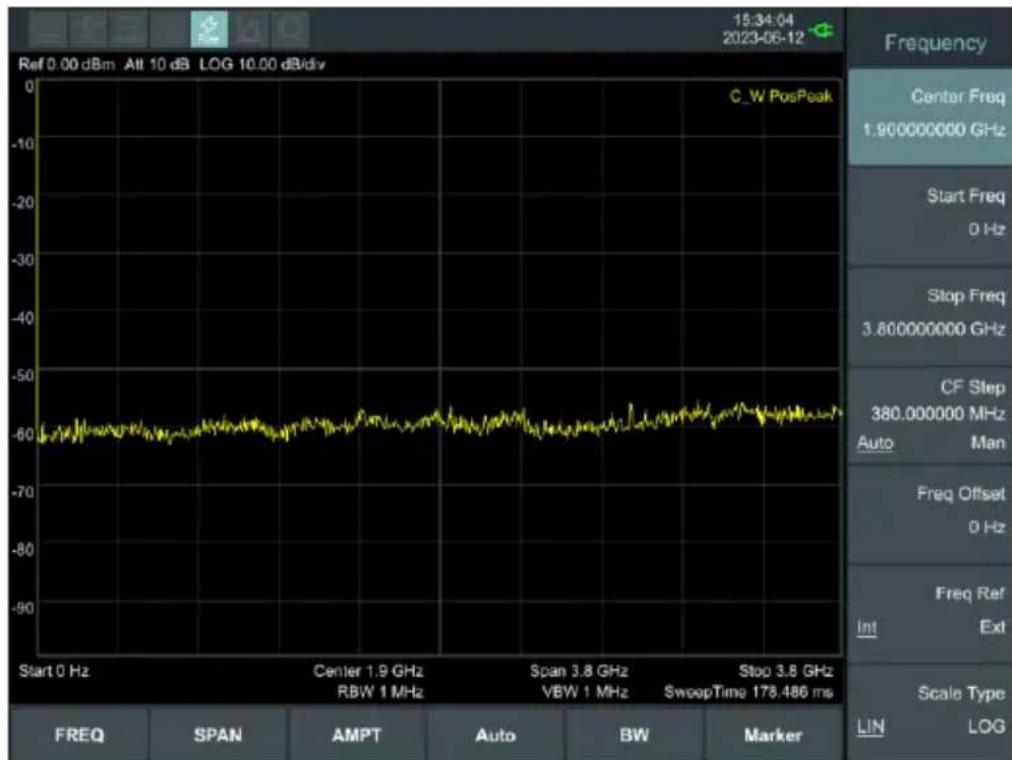Switch scale type to LOG option

986,726
